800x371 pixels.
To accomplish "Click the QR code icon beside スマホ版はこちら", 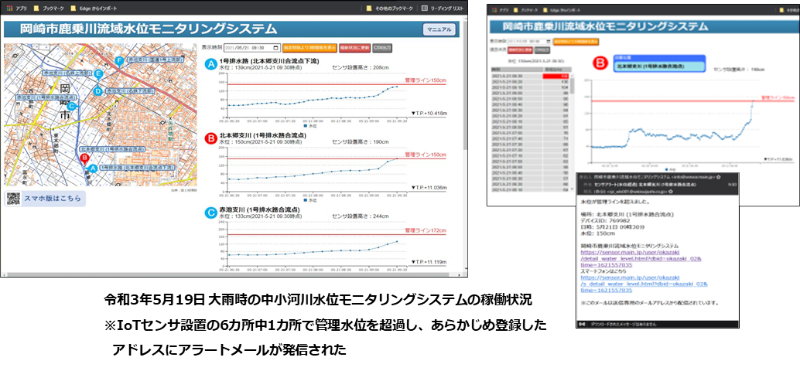I will 13,199.
